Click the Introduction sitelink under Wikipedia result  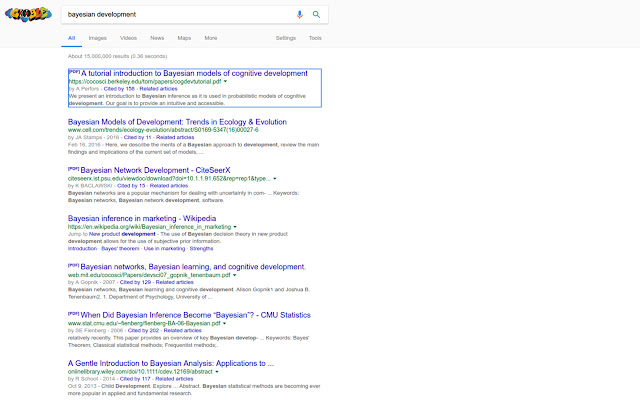tap(82, 249)
